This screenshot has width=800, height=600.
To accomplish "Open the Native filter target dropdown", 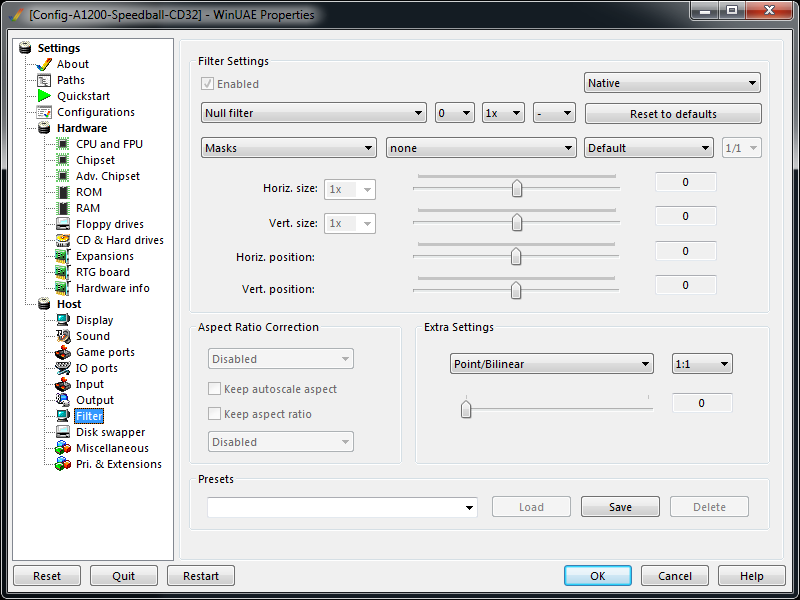I will click(672, 83).
